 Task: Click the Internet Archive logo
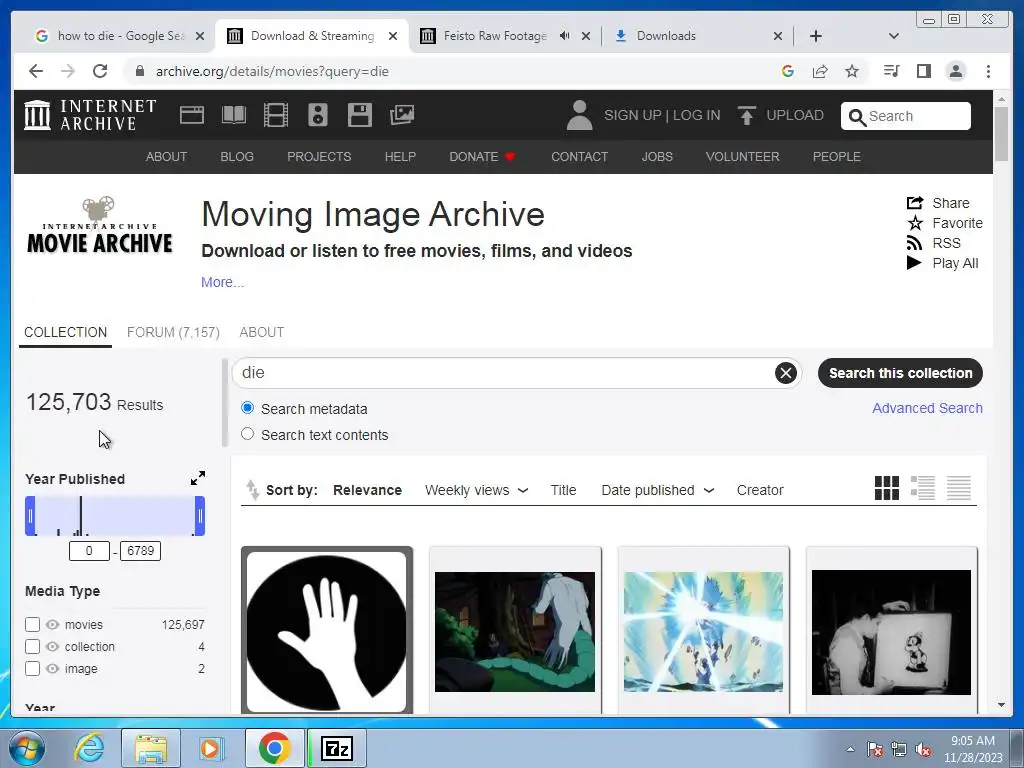coord(90,115)
